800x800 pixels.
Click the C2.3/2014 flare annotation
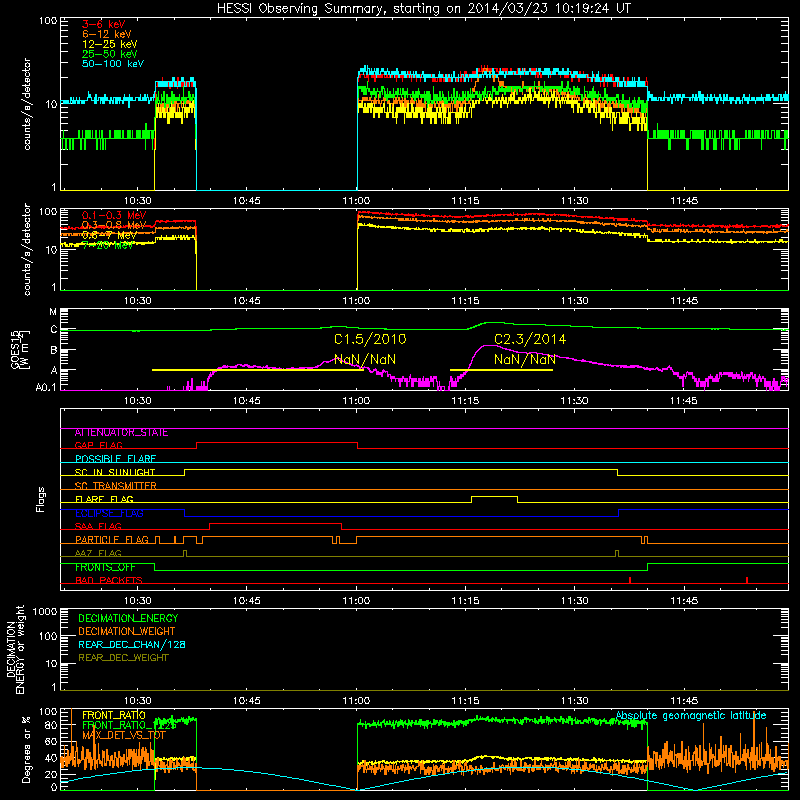(x=530, y=339)
